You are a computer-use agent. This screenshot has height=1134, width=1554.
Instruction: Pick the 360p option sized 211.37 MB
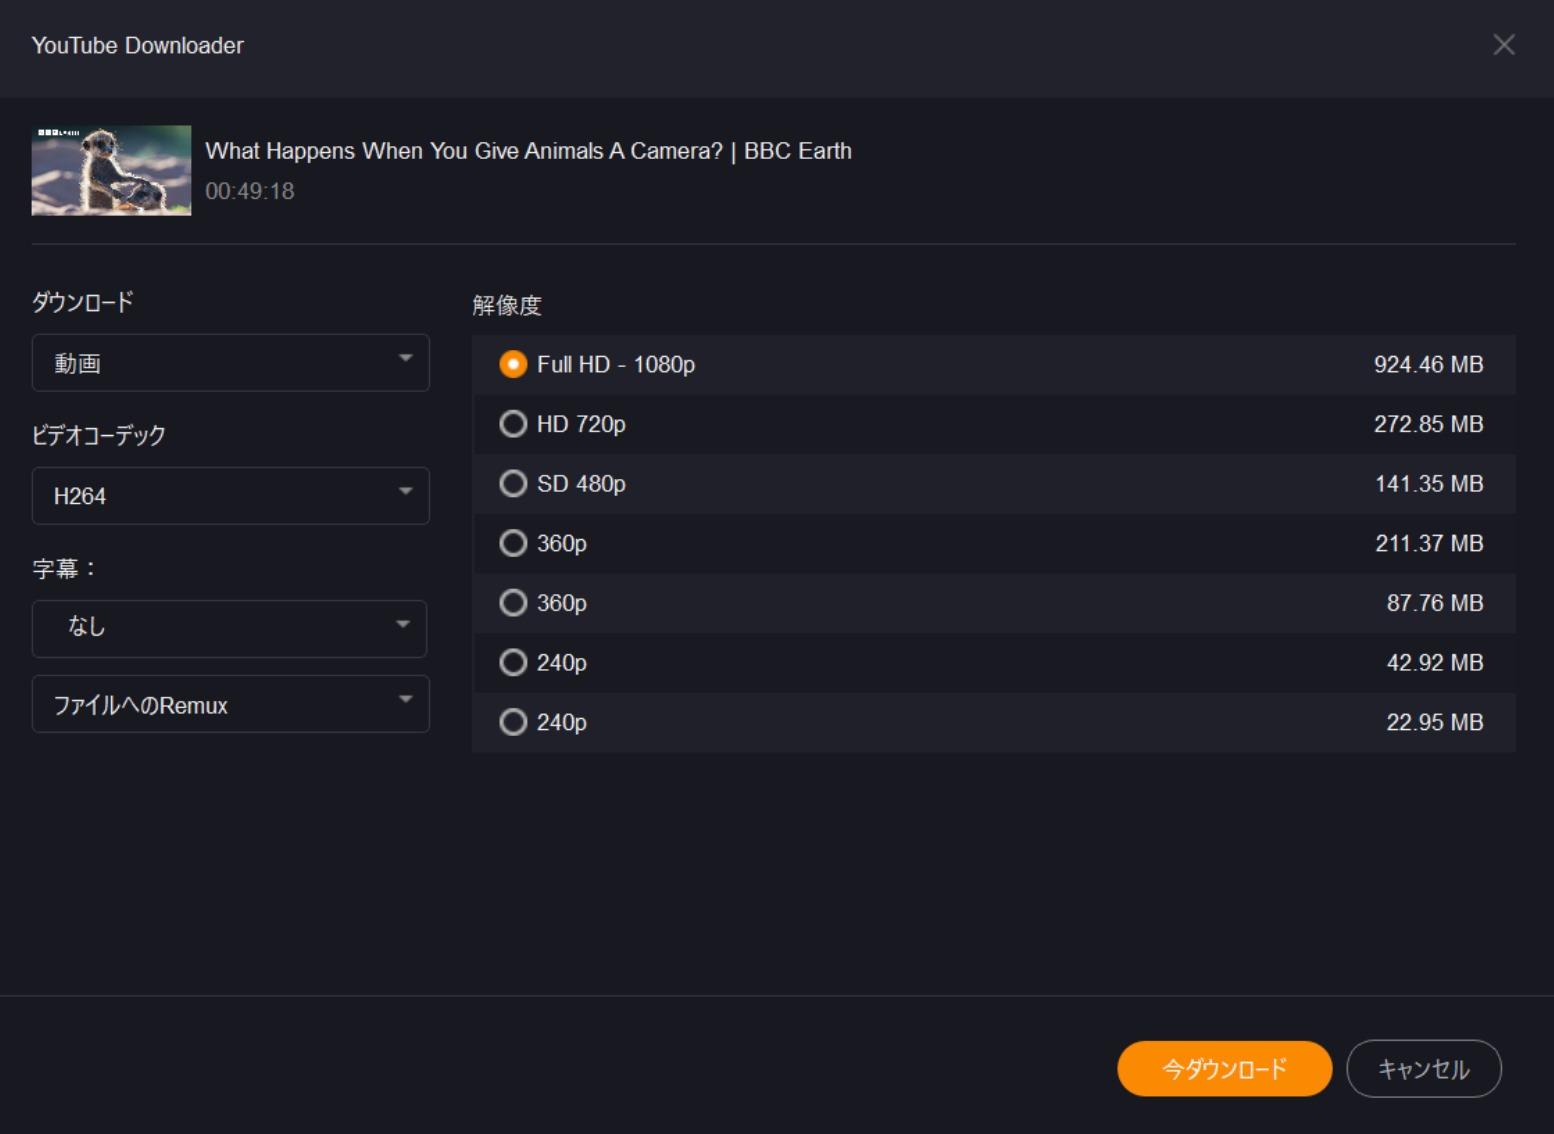click(x=513, y=543)
